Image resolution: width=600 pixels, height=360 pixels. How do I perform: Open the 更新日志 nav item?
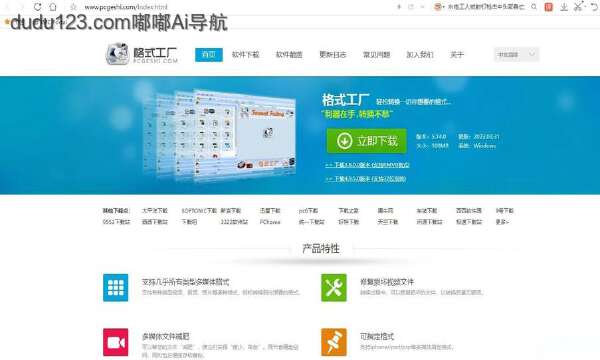[333, 55]
